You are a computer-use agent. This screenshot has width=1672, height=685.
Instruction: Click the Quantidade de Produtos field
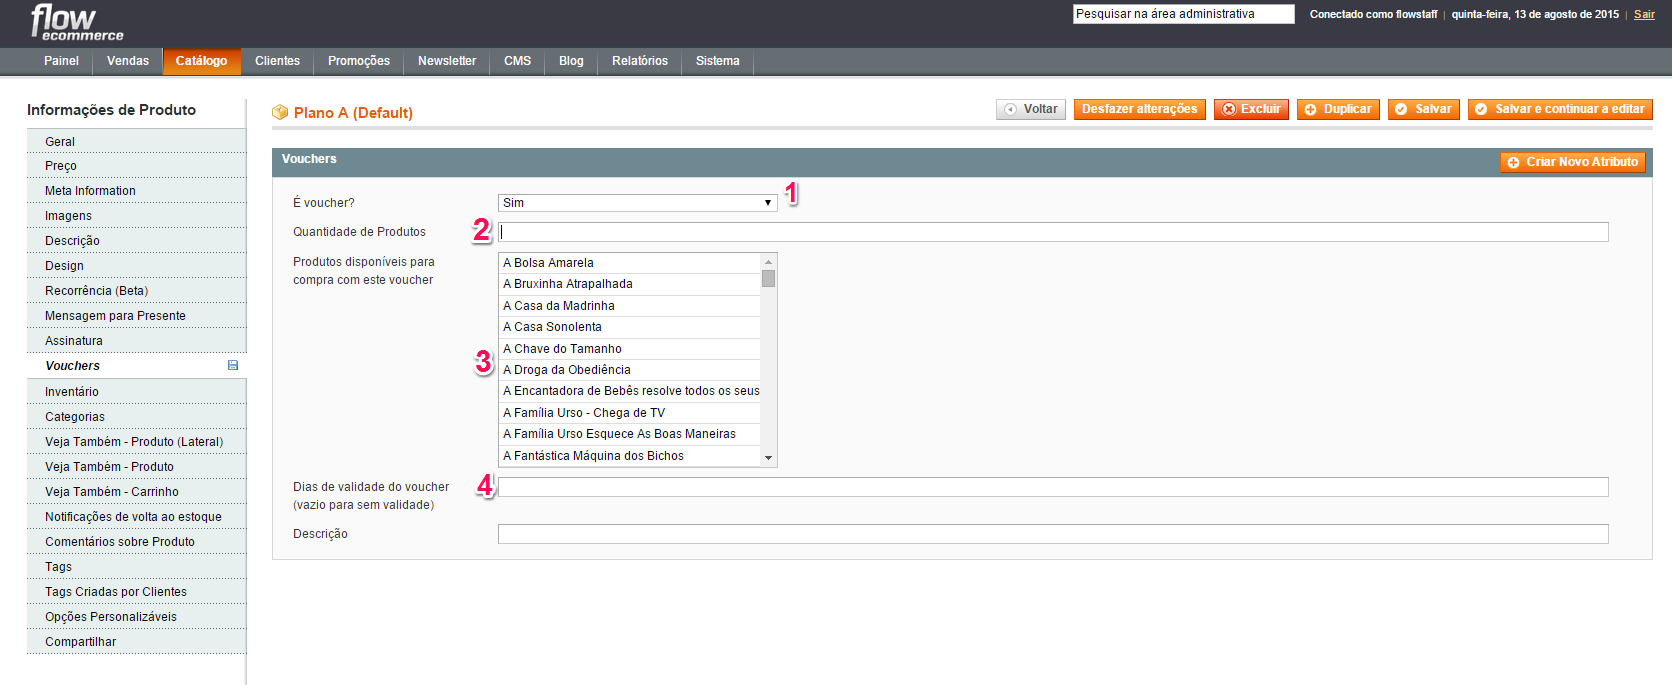(x=1053, y=232)
